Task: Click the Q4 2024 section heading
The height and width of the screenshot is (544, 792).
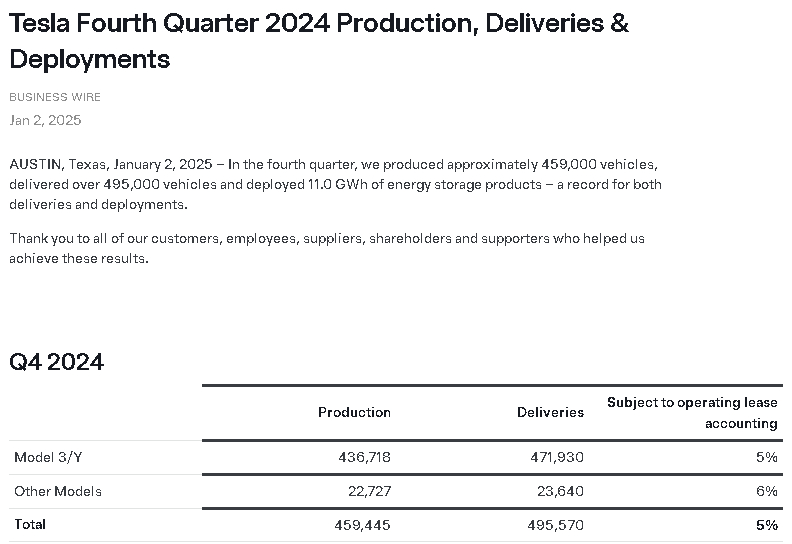Action: 57,362
